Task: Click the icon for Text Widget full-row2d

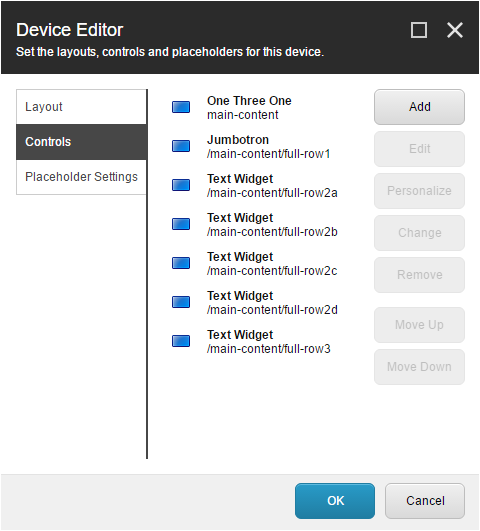Action: pyautogui.click(x=181, y=302)
